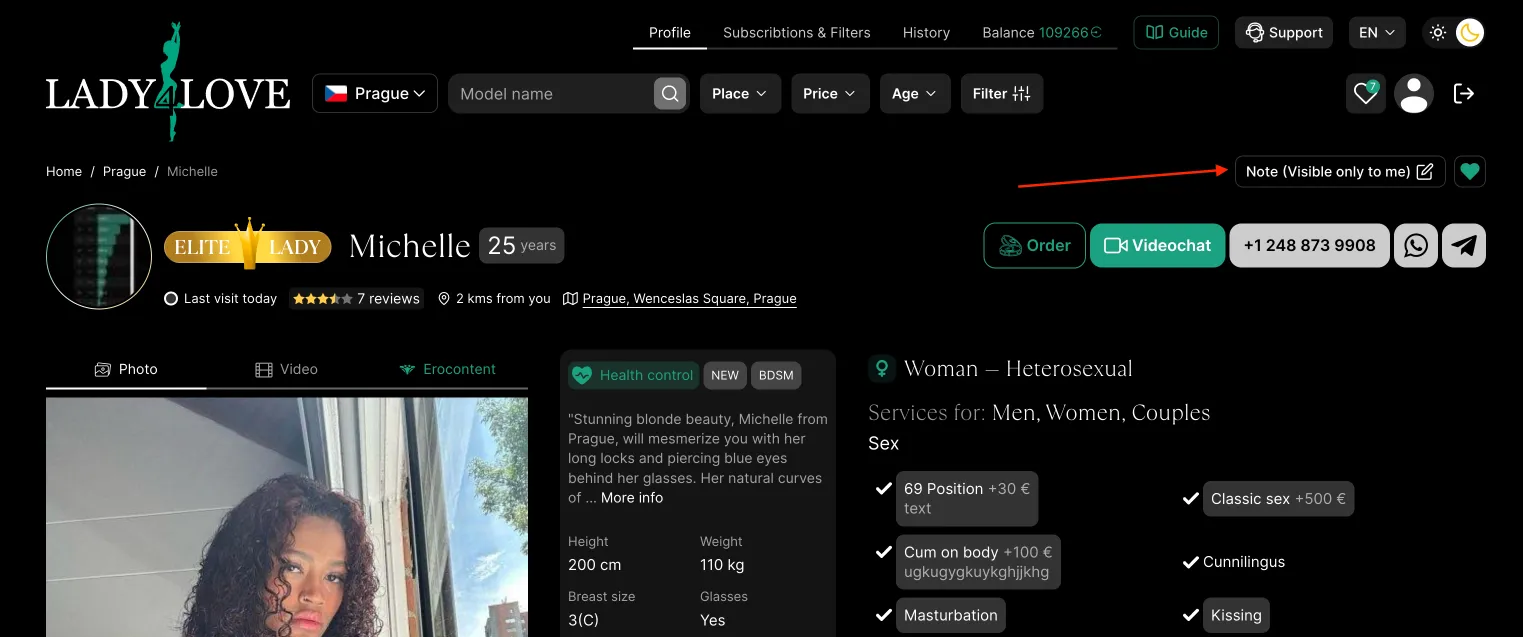Click the map icon before address

(570, 299)
